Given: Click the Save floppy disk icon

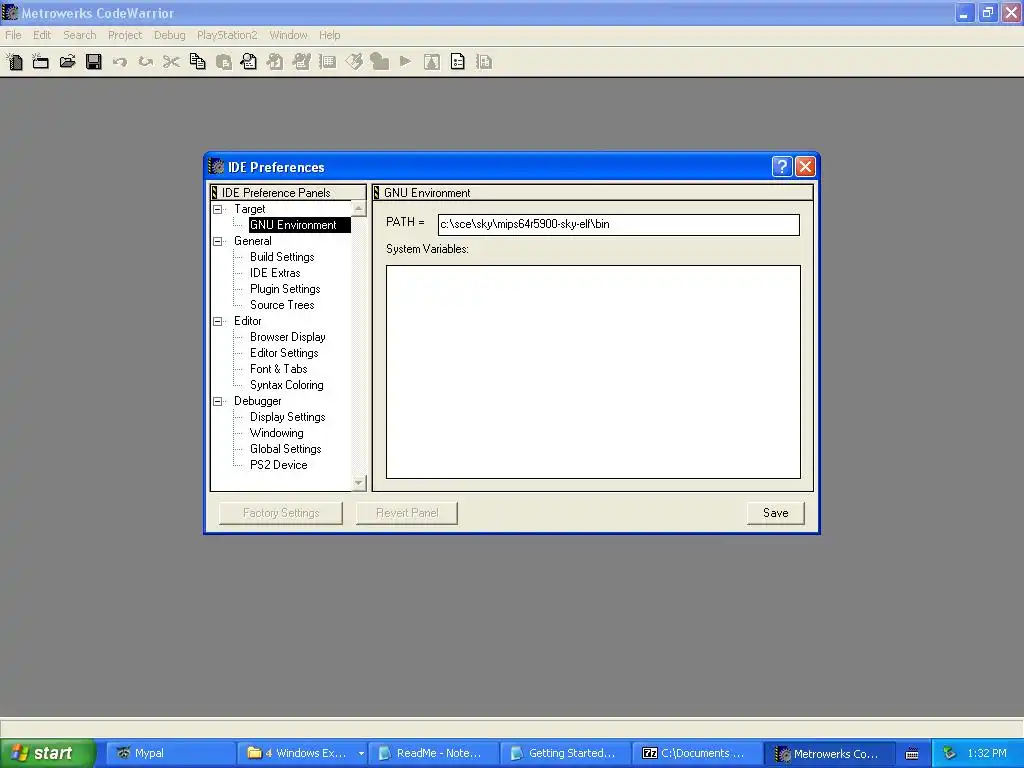Looking at the screenshot, I should click(x=94, y=62).
